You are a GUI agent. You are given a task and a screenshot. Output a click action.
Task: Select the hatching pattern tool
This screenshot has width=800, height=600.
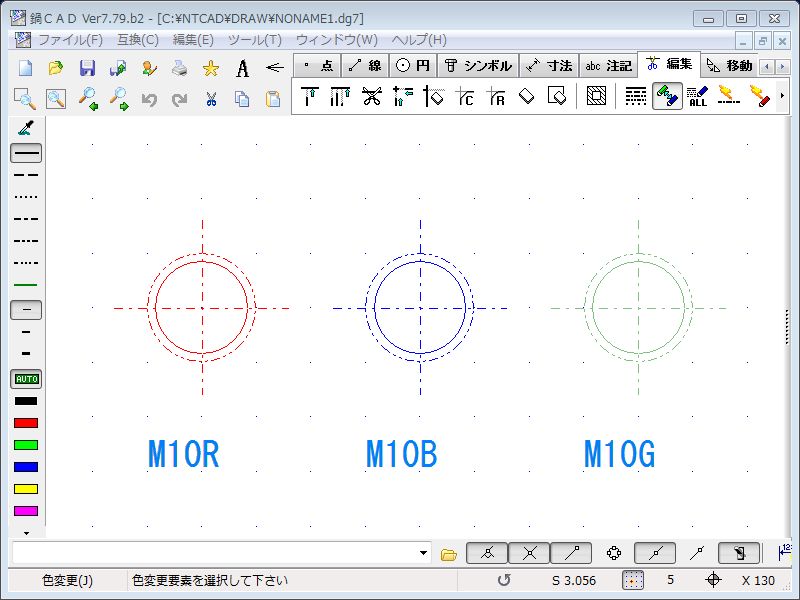pyautogui.click(x=596, y=96)
